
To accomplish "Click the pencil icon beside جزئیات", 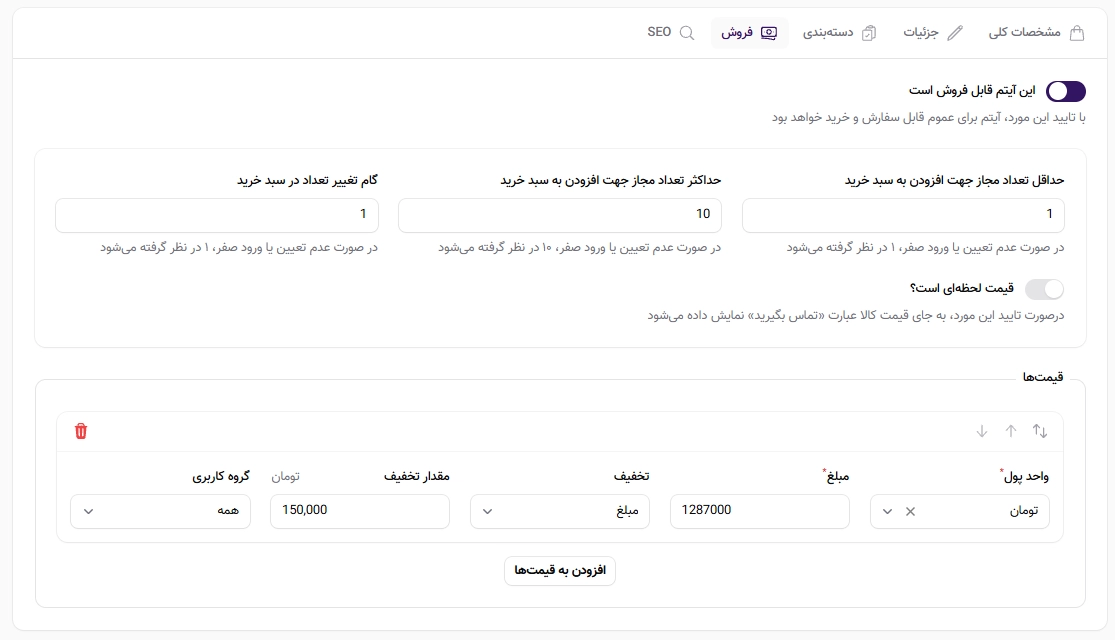I will click(955, 33).
